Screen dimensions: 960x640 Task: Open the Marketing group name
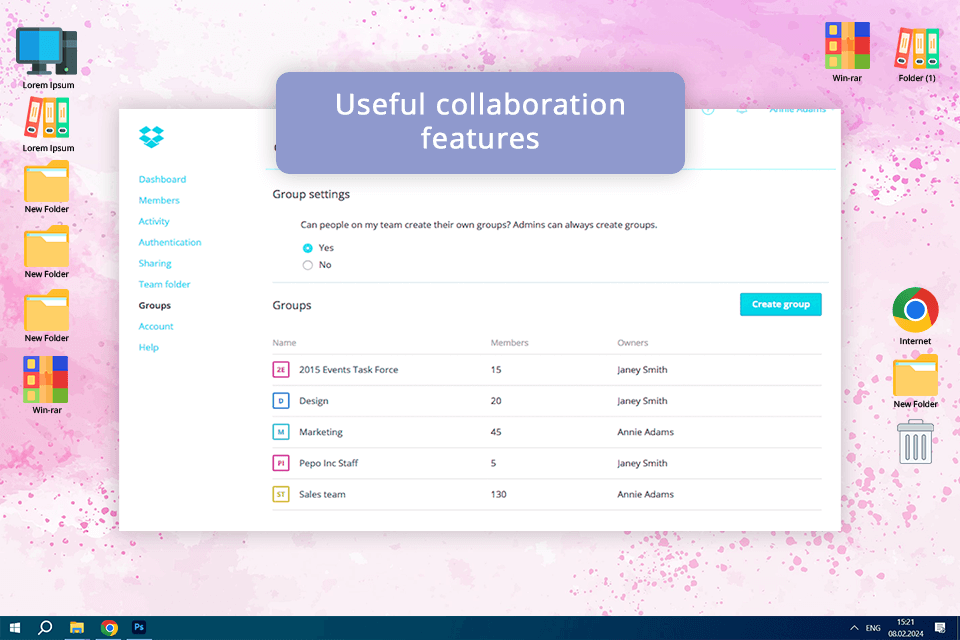(x=321, y=432)
